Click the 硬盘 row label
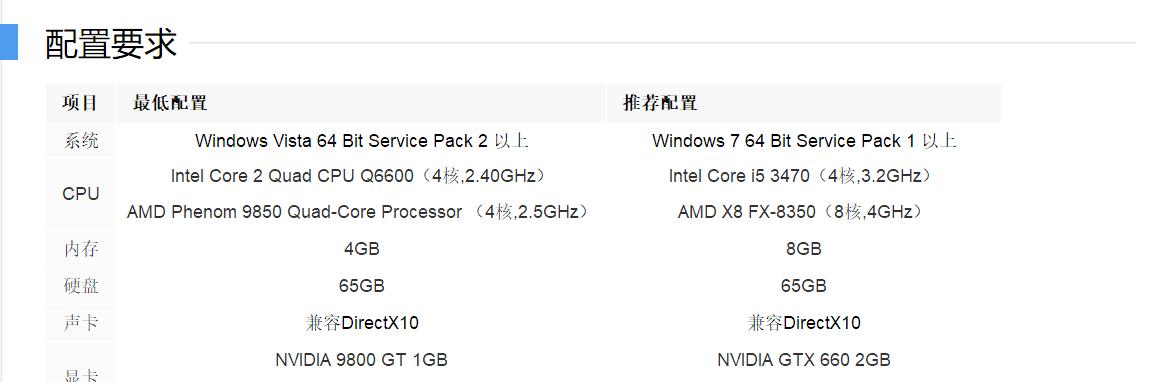 (x=81, y=285)
